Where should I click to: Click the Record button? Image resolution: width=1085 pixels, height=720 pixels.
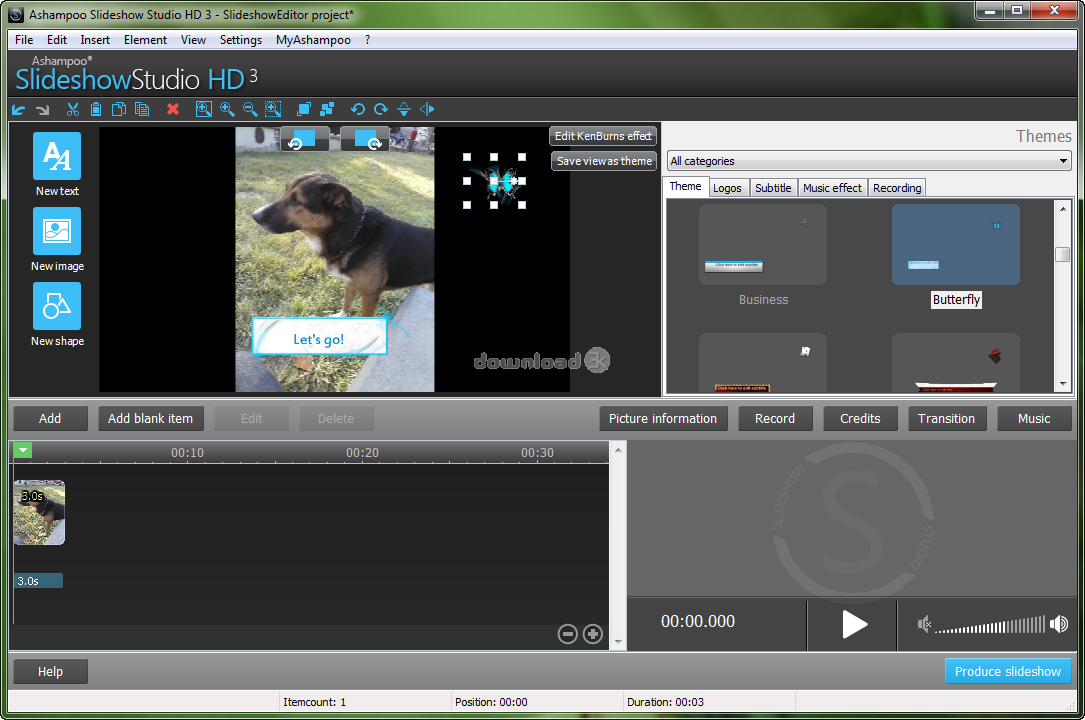point(775,418)
